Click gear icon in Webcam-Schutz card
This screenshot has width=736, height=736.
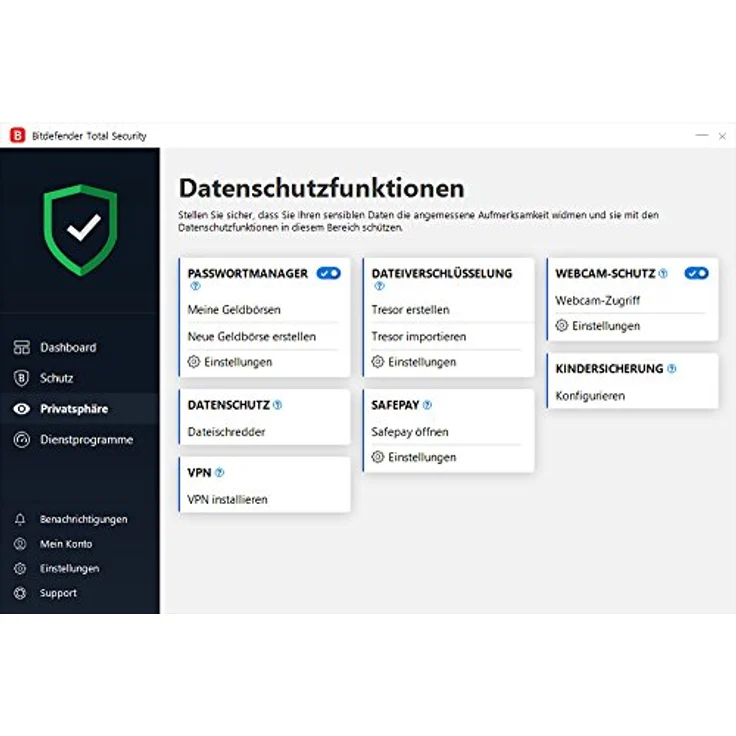562,325
